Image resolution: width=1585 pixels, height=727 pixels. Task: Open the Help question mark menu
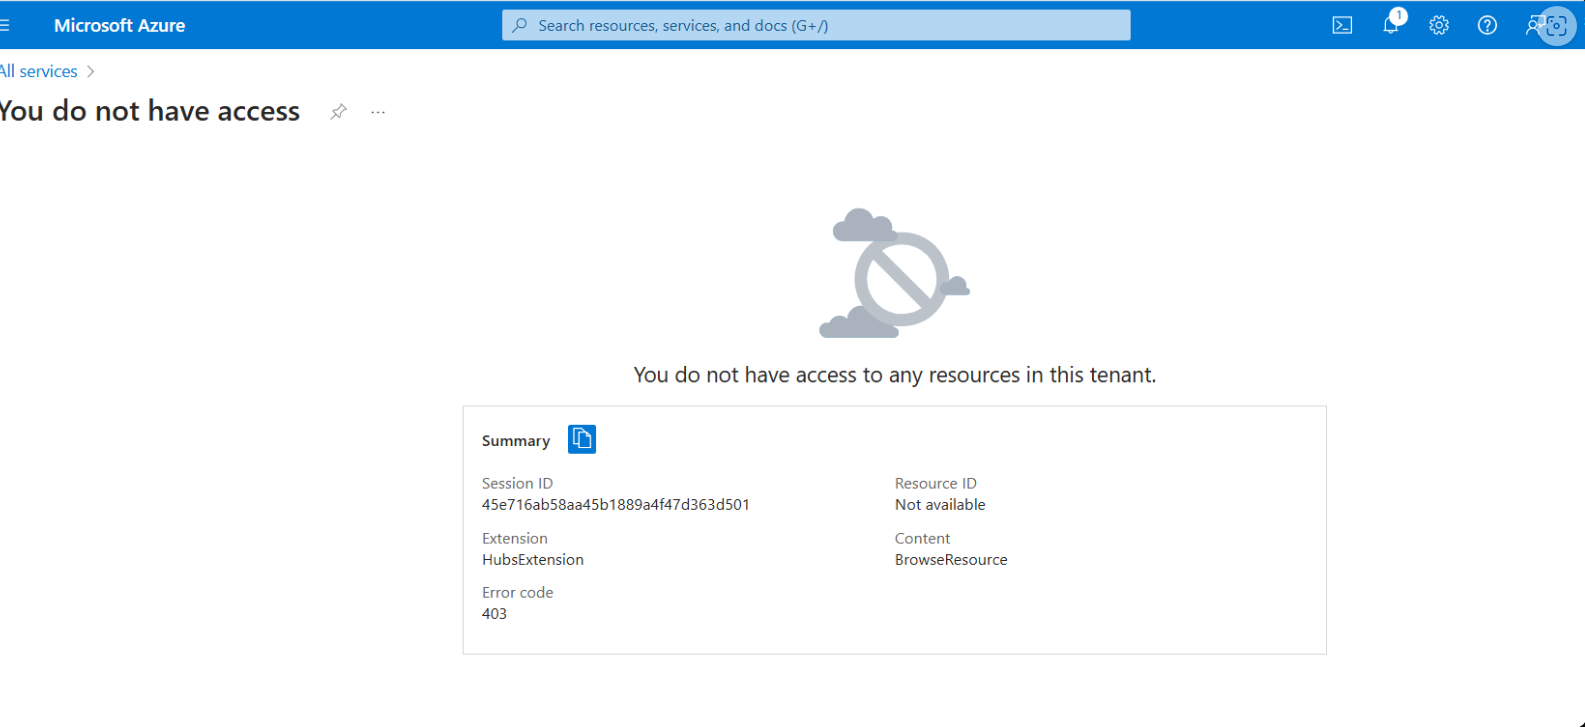click(1487, 26)
